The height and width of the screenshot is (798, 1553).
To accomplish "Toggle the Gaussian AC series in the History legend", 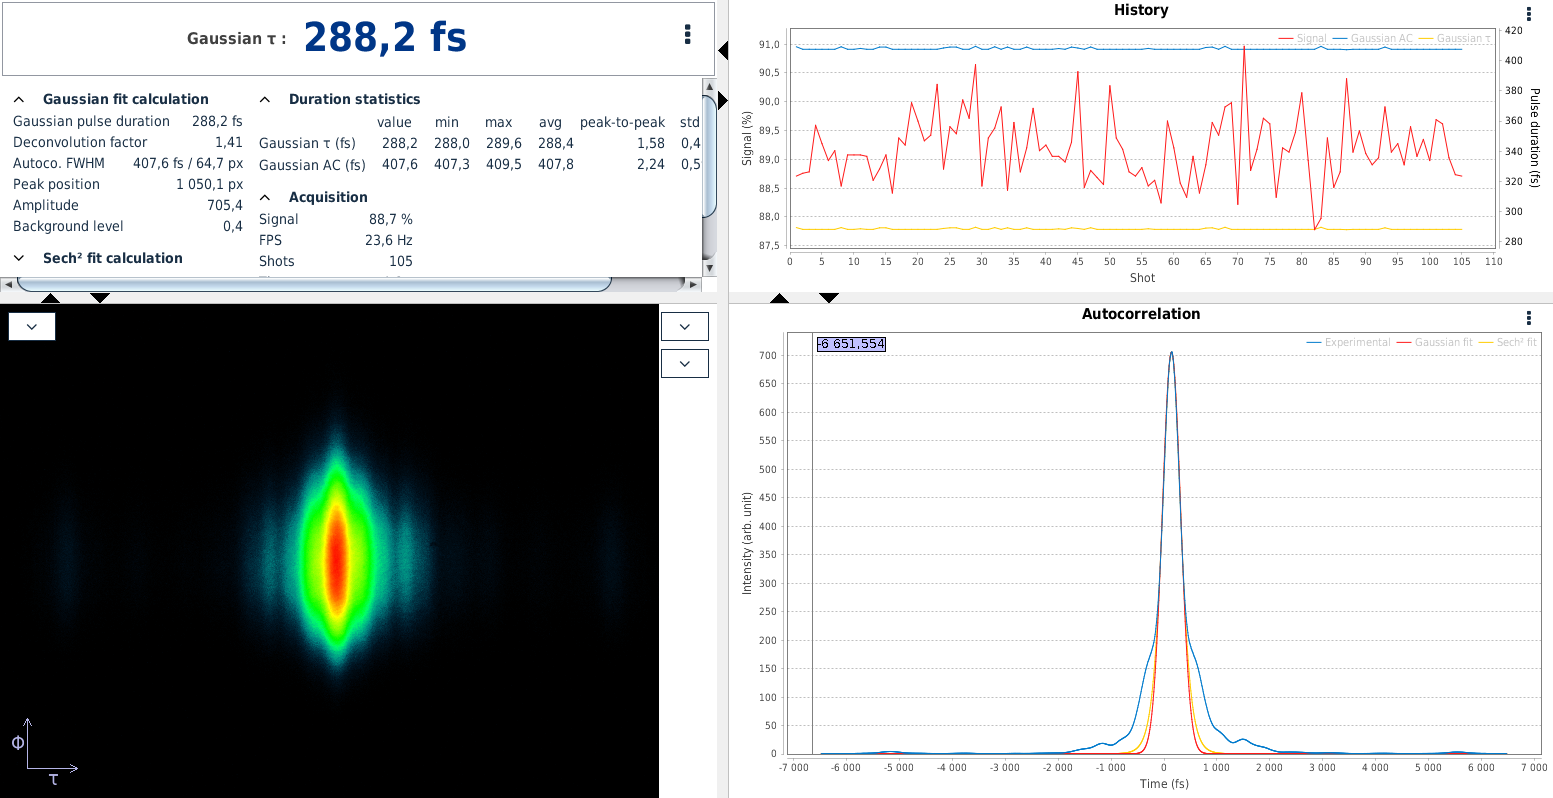I will pos(1372,38).
